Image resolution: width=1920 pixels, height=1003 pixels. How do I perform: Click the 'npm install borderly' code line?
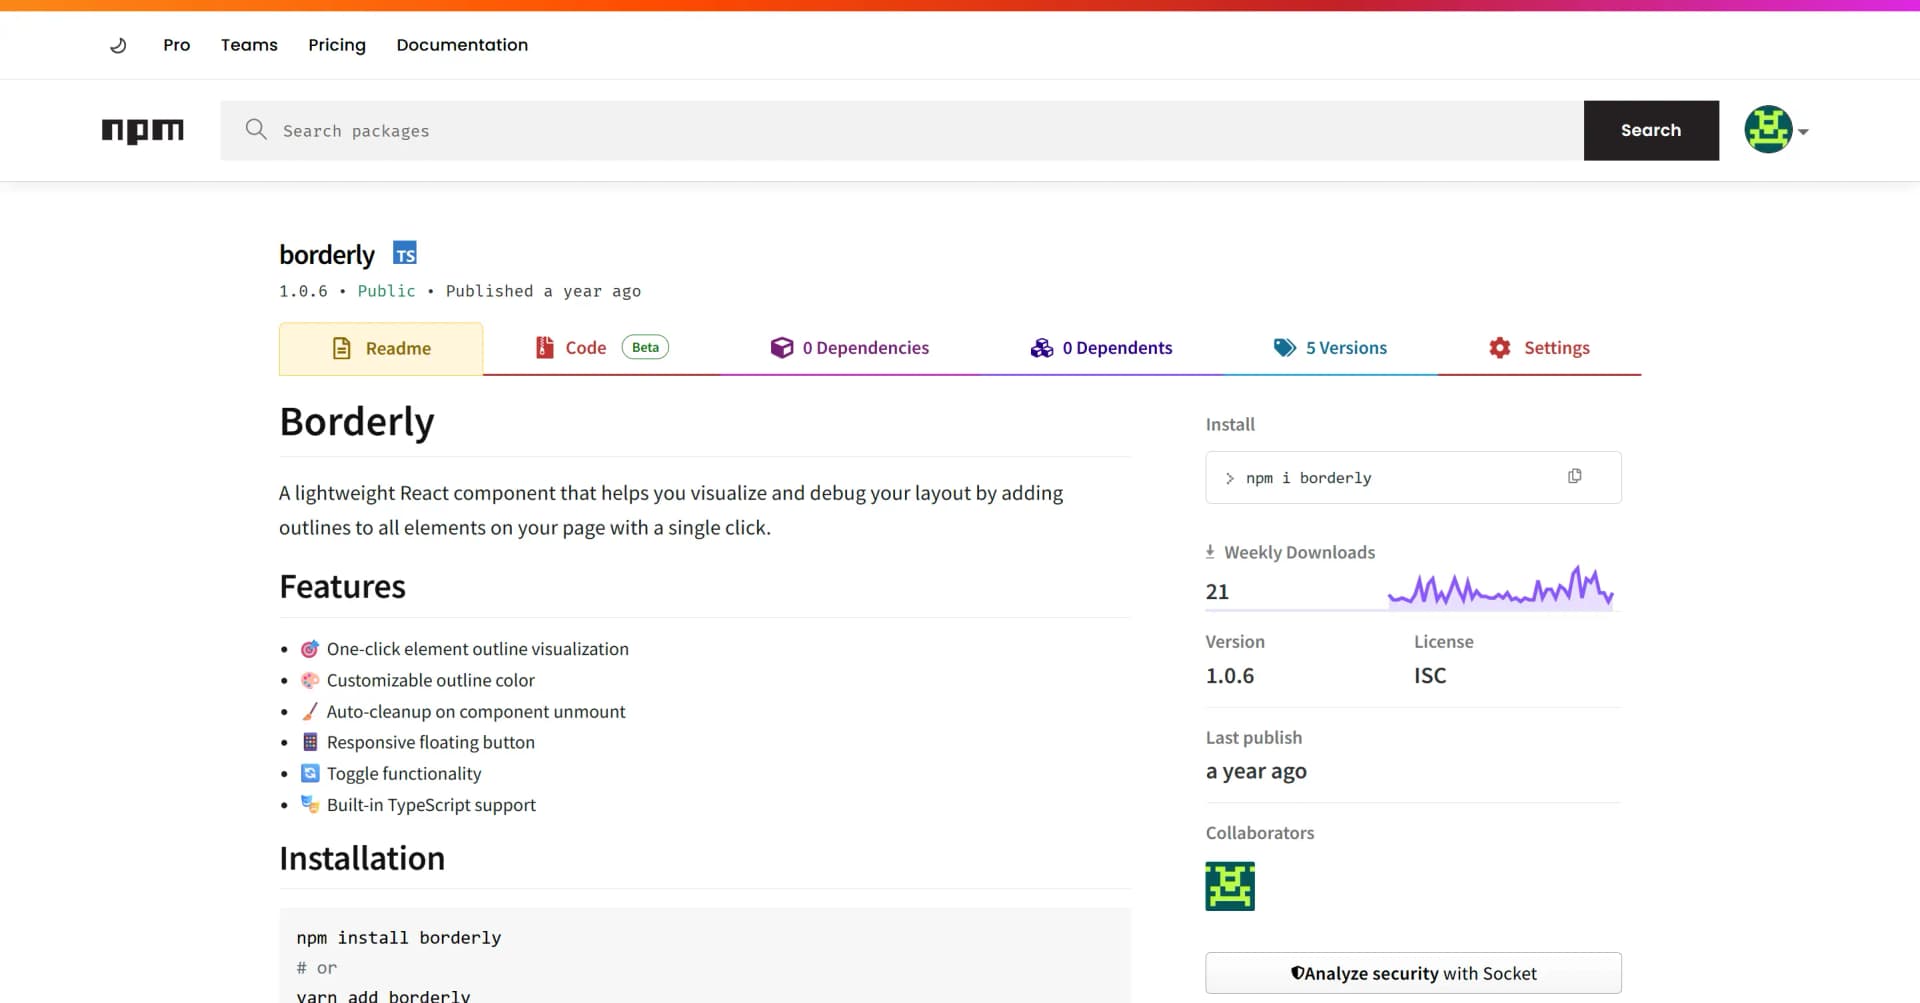pos(399,937)
